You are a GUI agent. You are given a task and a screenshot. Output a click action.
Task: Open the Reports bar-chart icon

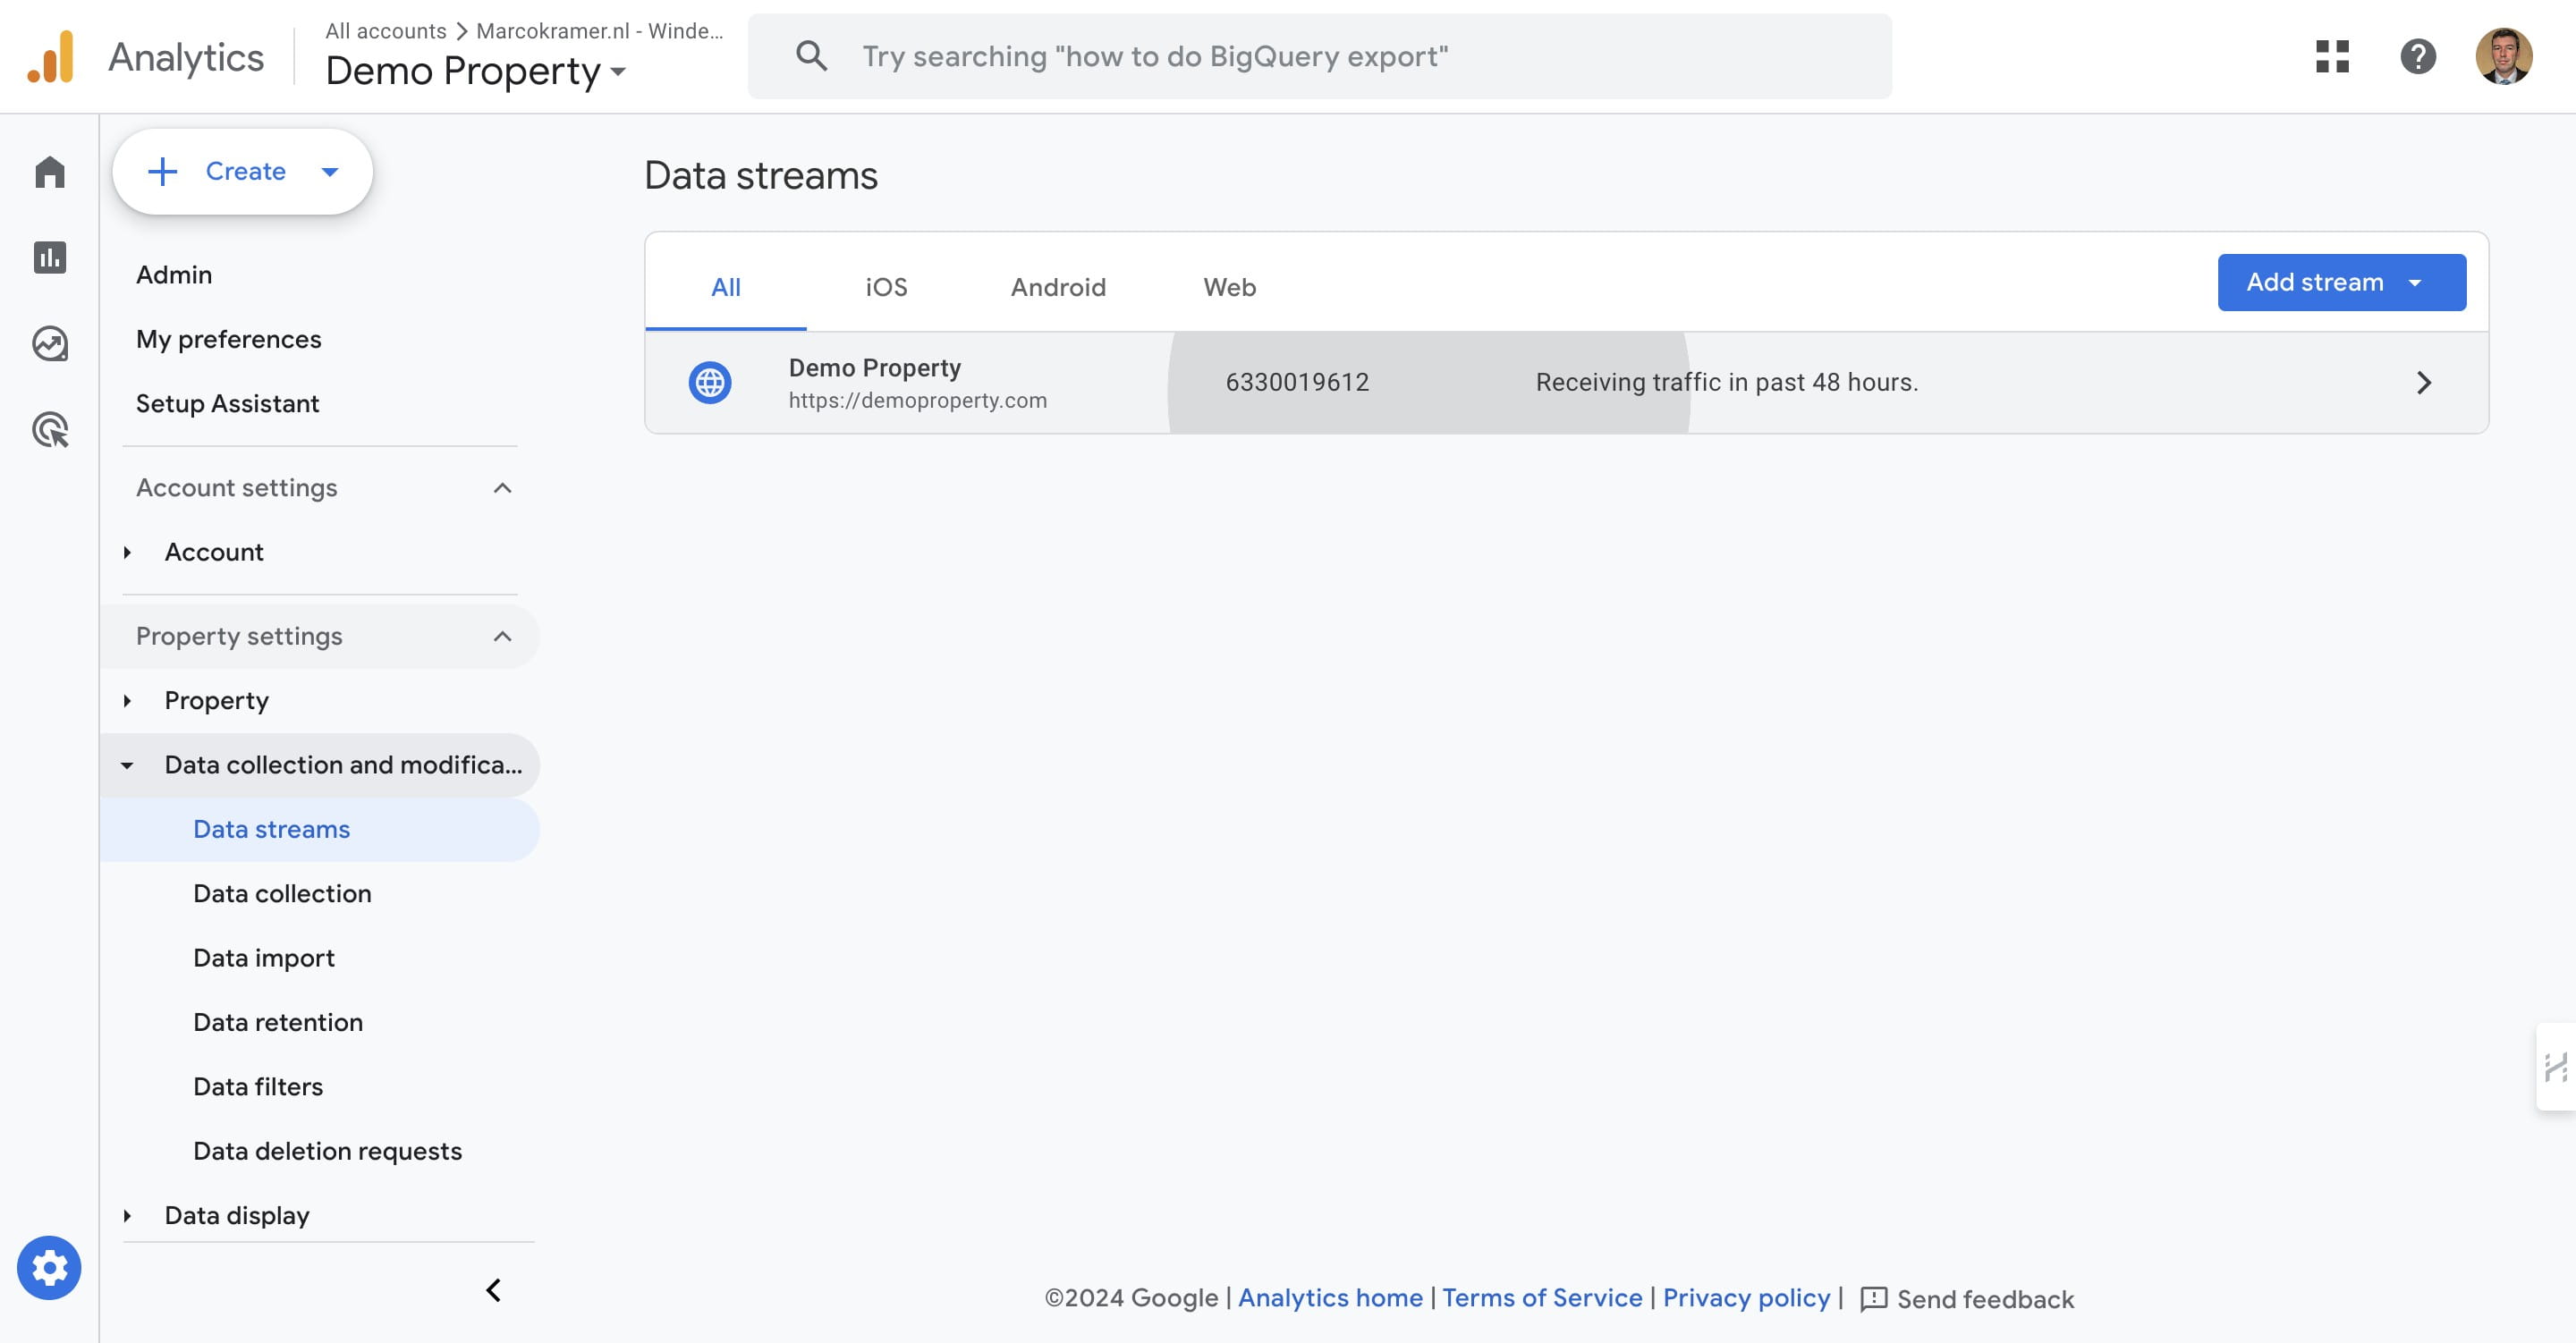(x=49, y=258)
